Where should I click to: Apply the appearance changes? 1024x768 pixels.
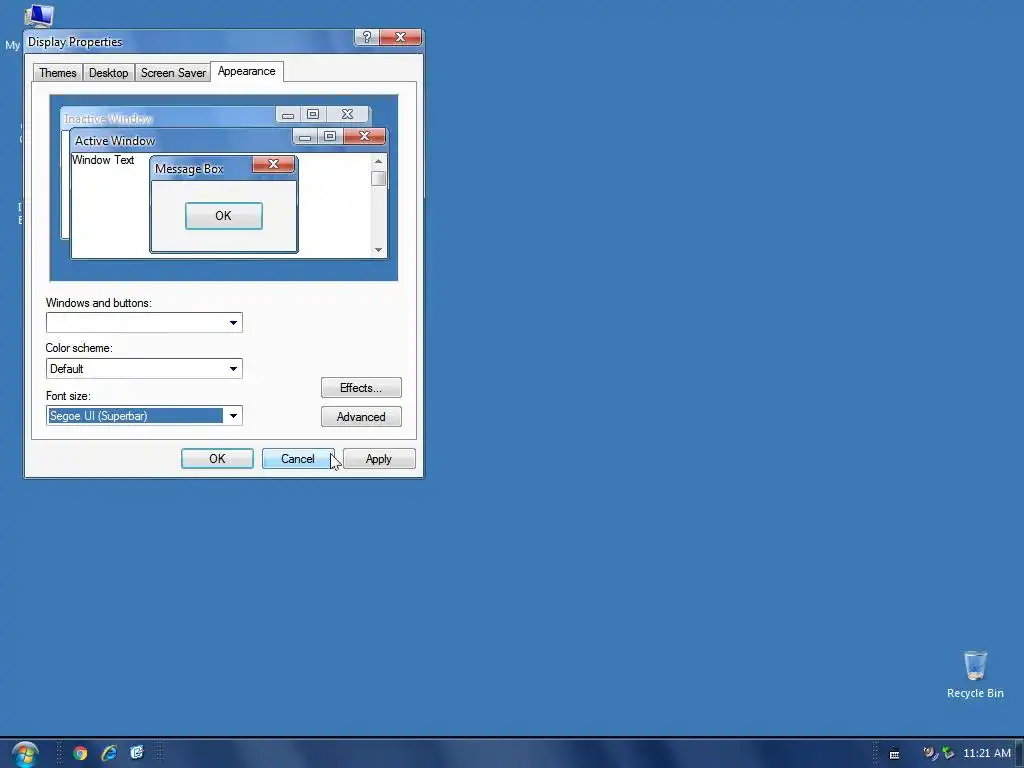coord(379,459)
